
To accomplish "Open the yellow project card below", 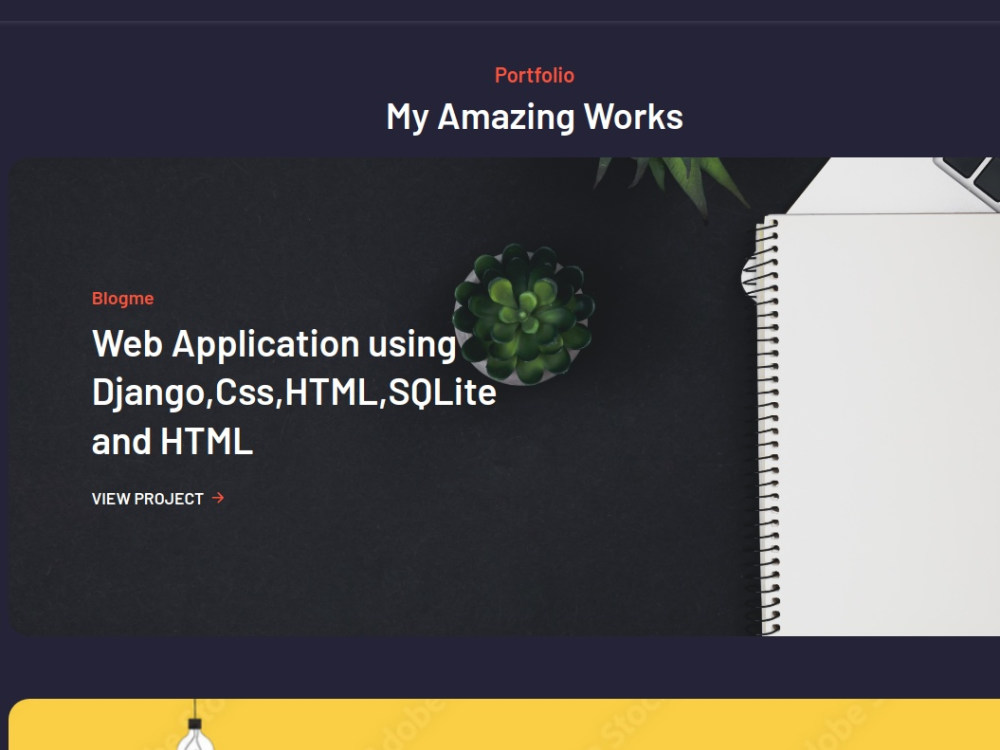I will (504, 724).
